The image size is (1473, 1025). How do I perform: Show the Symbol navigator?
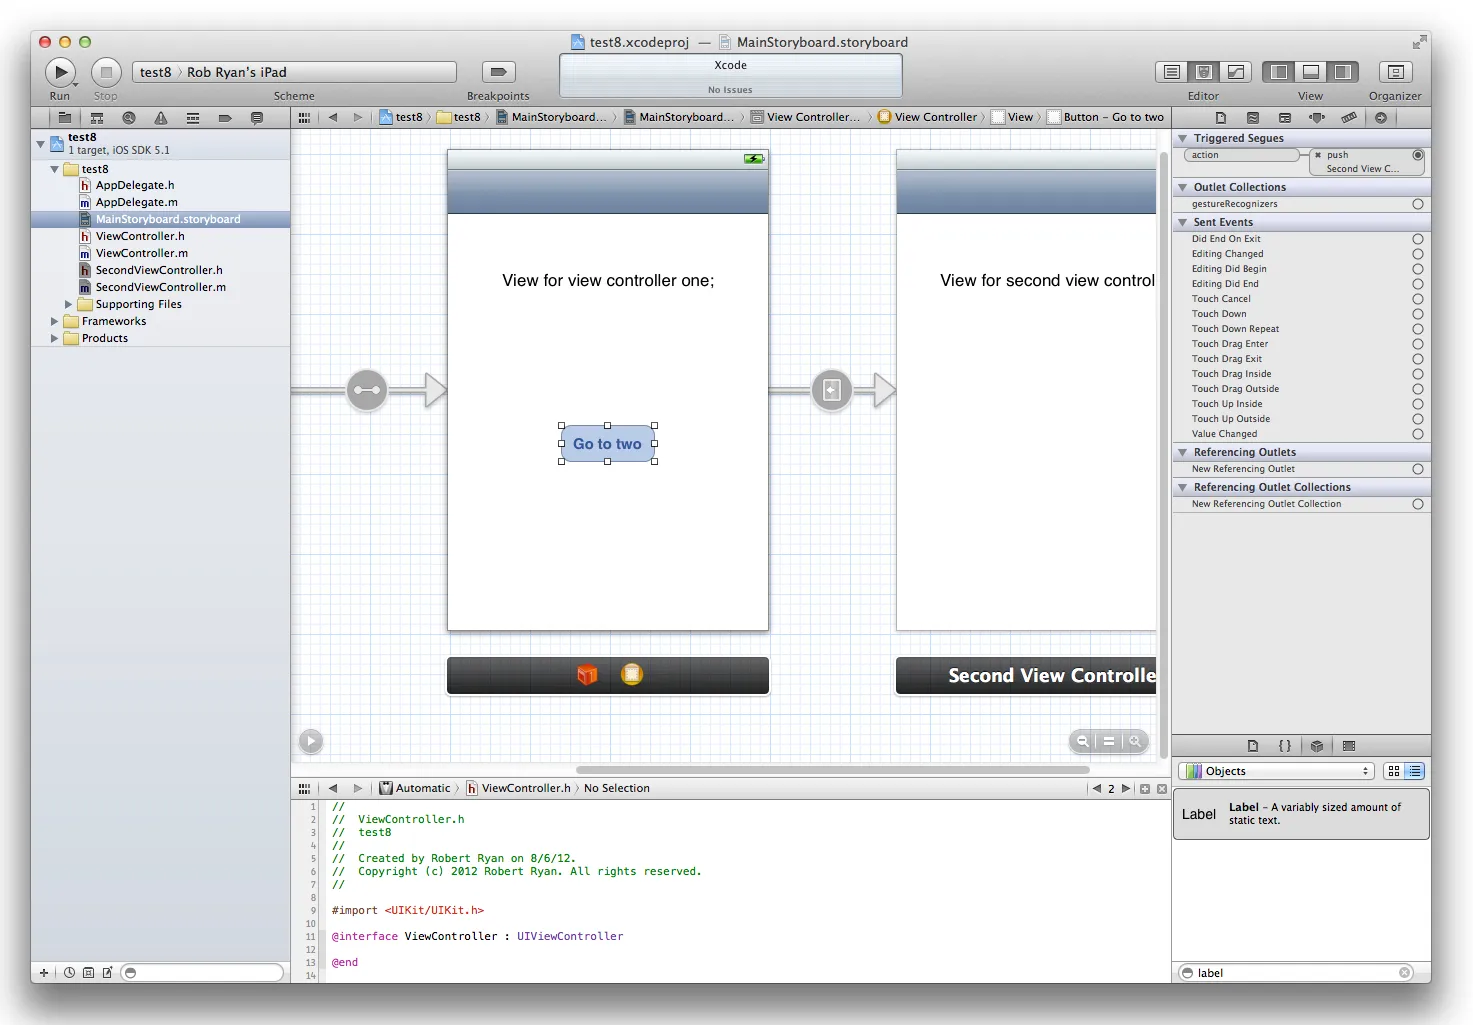pyautogui.click(x=97, y=118)
